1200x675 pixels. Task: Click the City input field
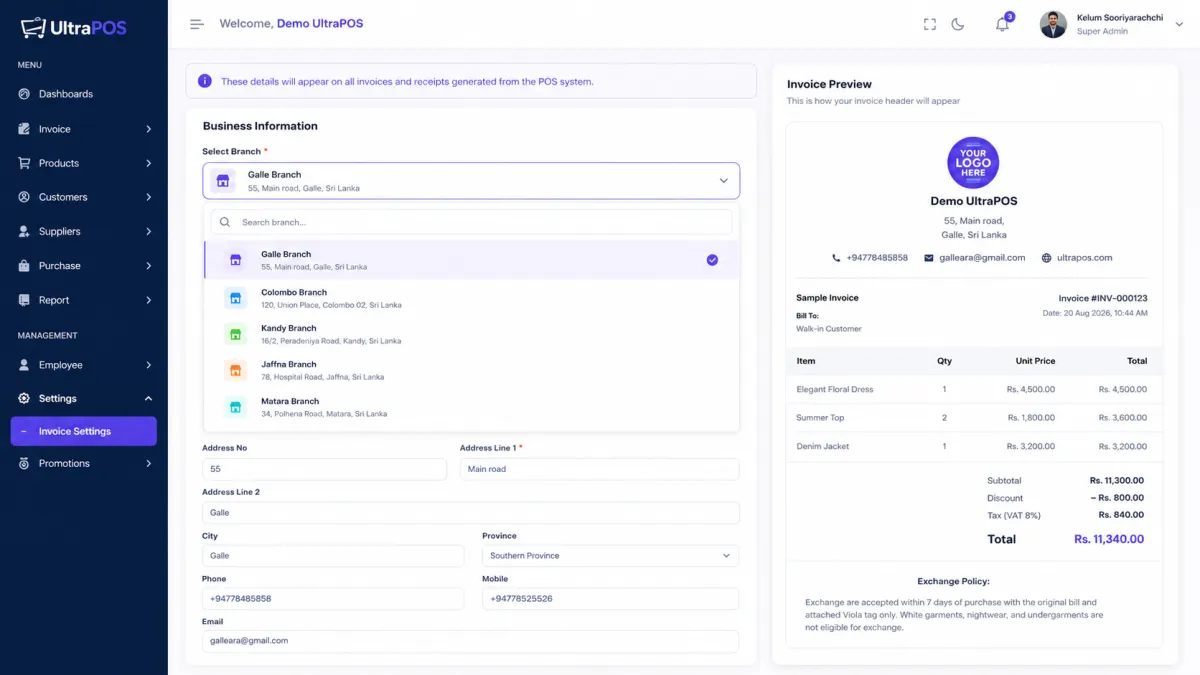tap(333, 556)
